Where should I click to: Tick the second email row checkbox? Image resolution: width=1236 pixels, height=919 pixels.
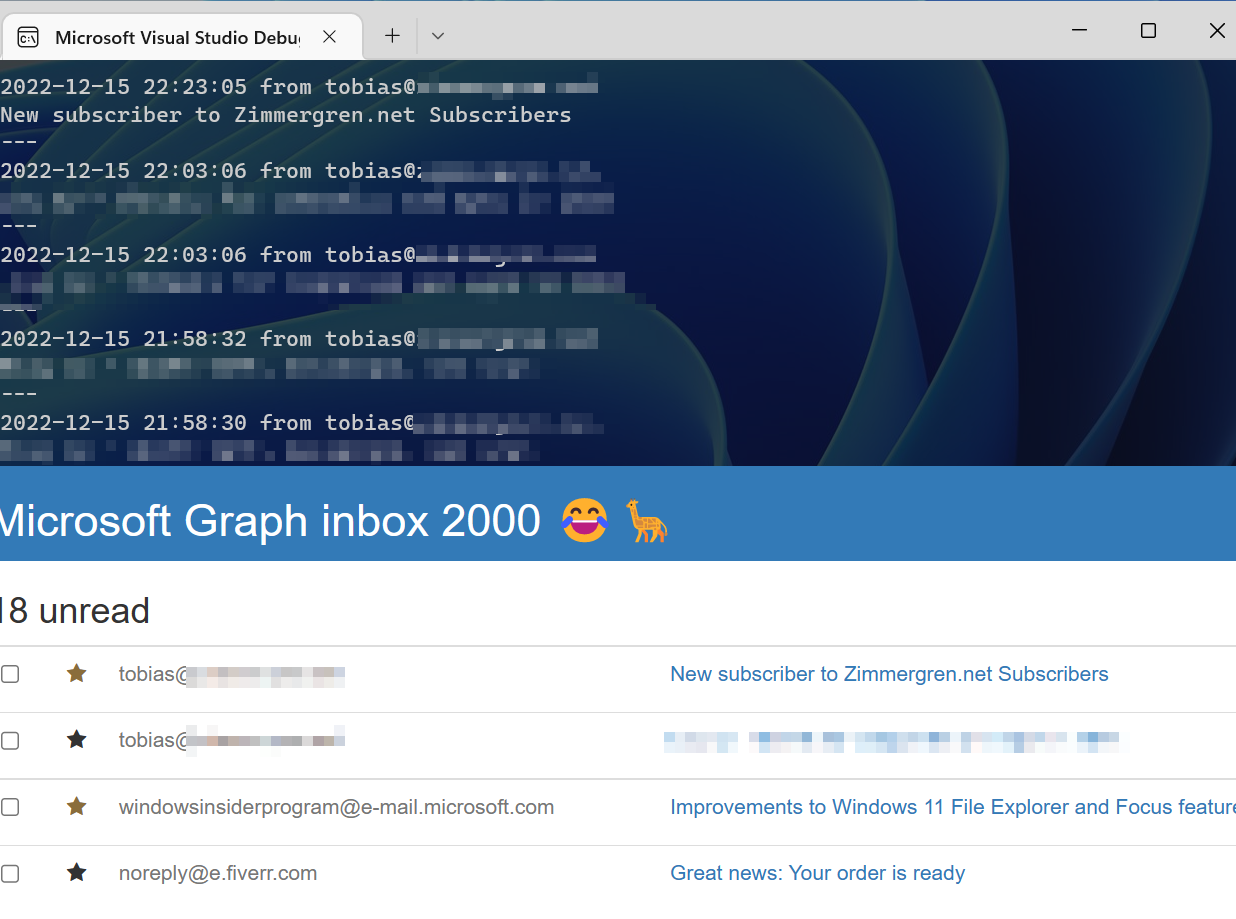(x=10, y=740)
